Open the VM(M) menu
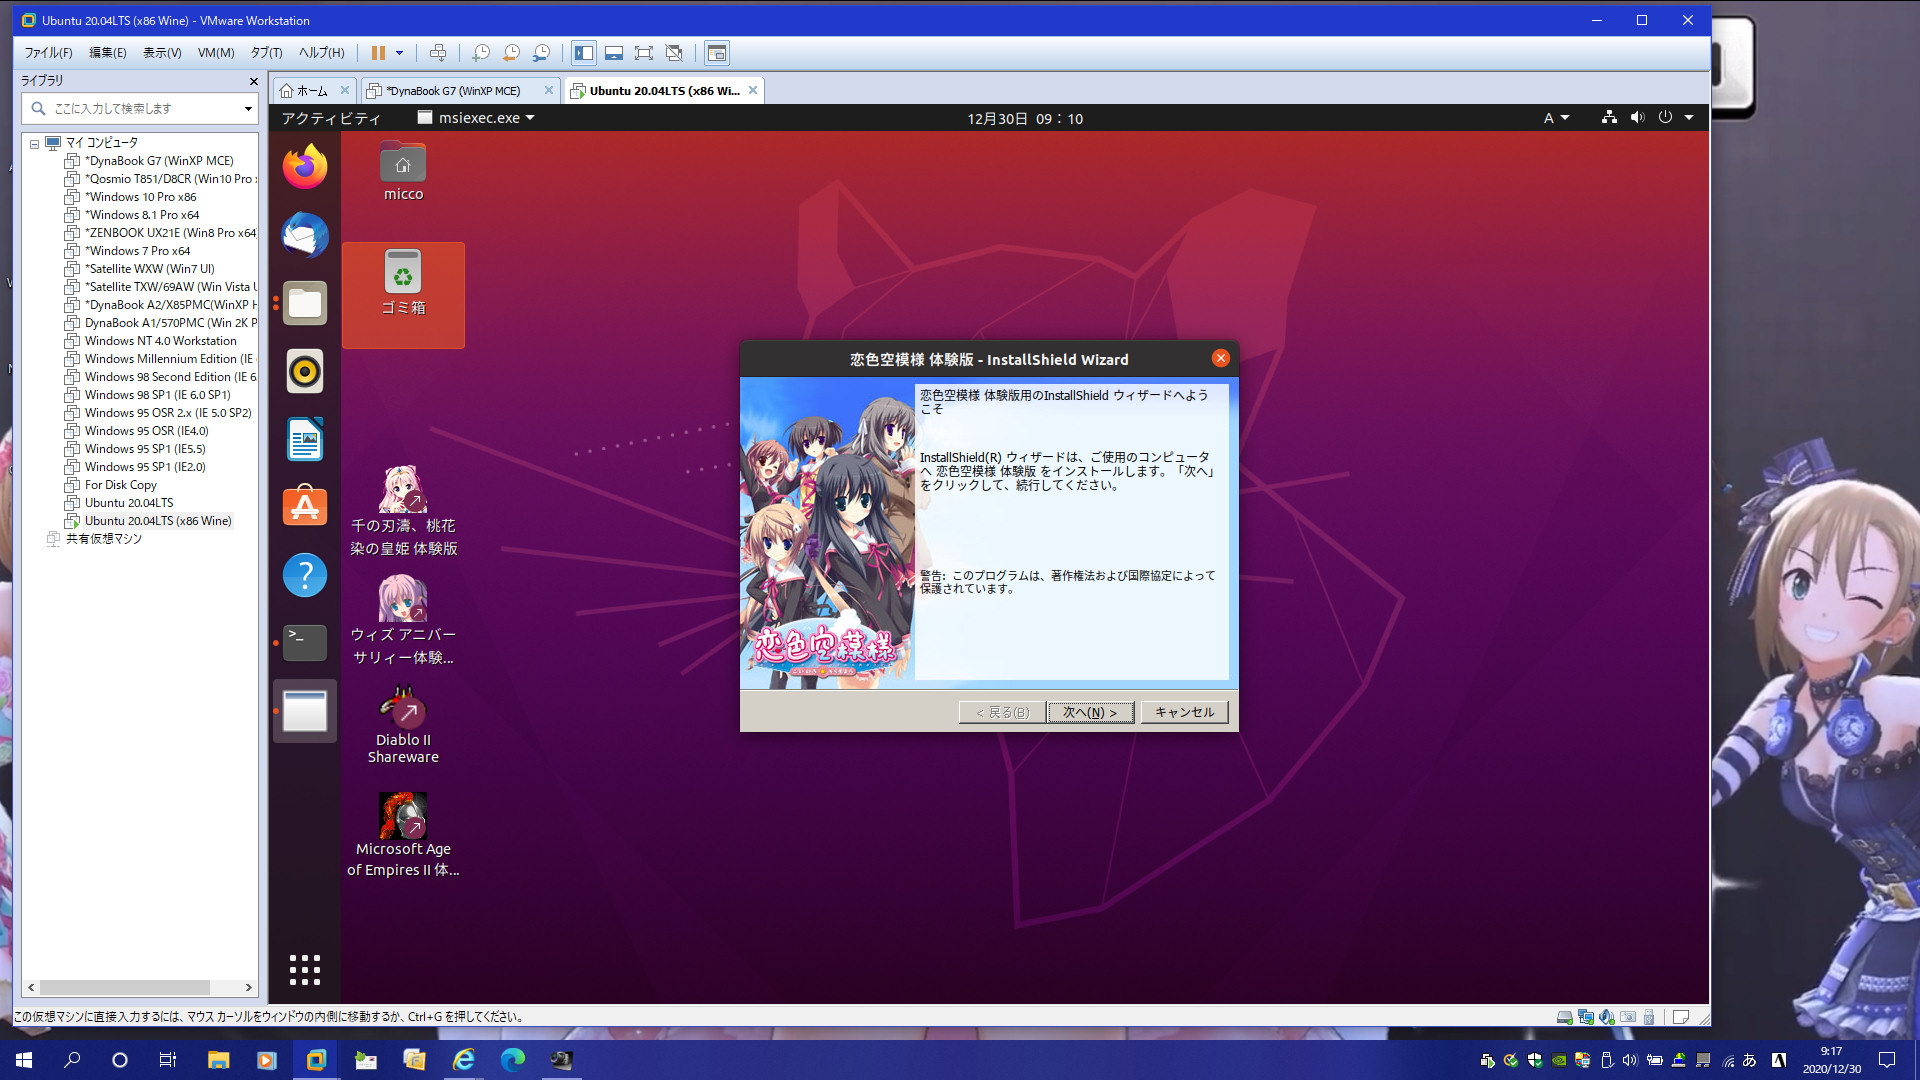1920x1080 pixels. point(216,53)
